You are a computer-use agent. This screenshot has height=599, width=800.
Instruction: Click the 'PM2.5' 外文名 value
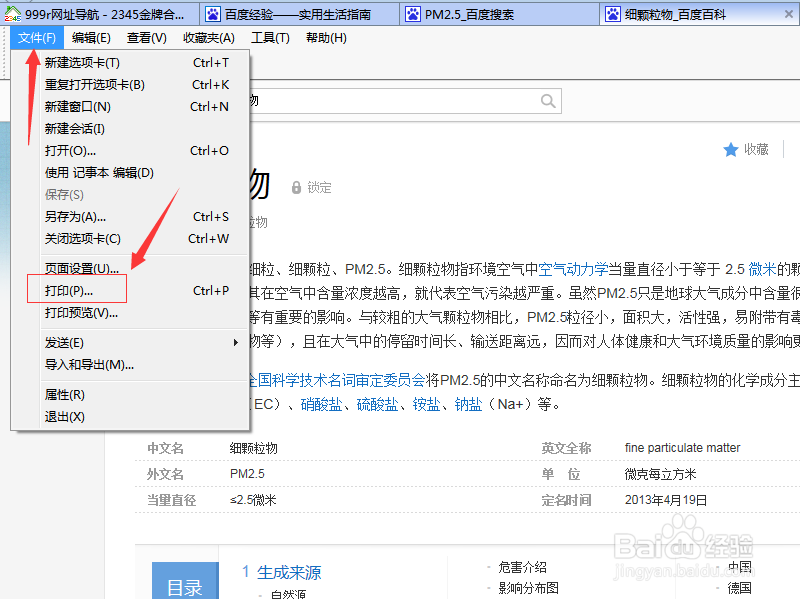(247, 474)
